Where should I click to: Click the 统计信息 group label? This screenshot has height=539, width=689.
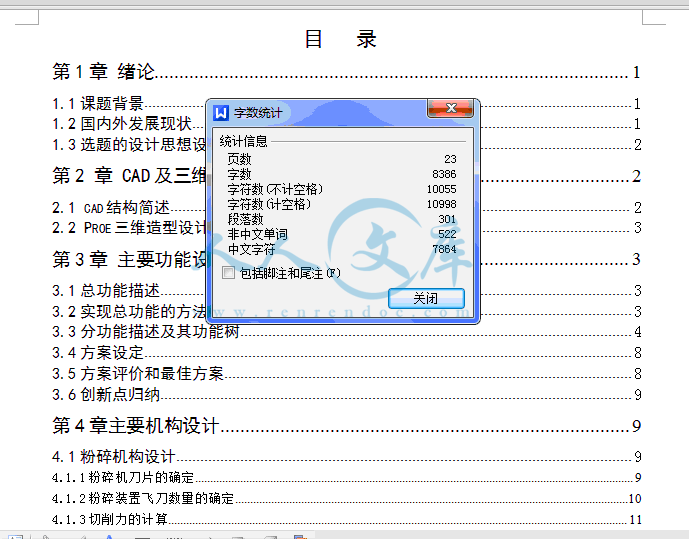(243, 141)
